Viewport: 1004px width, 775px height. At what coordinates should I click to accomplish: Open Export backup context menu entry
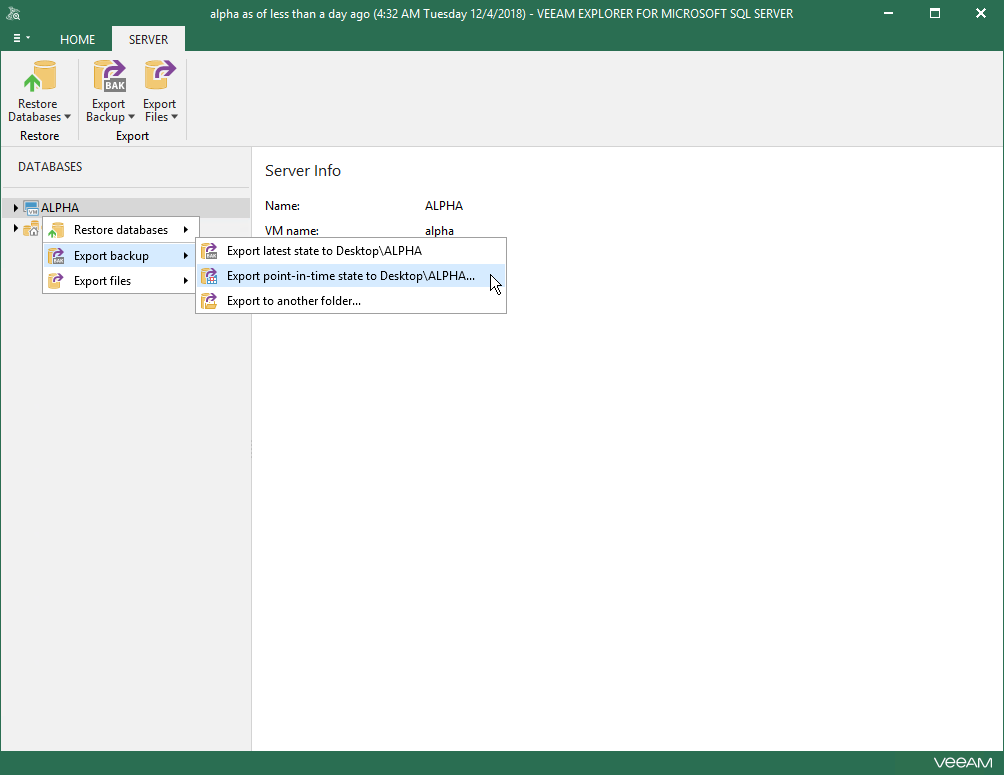[121, 256]
